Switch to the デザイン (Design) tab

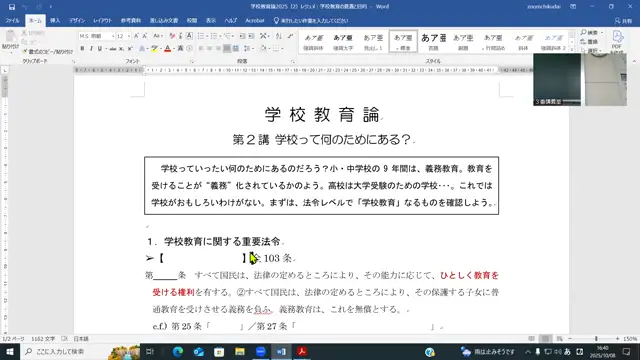coord(77,21)
